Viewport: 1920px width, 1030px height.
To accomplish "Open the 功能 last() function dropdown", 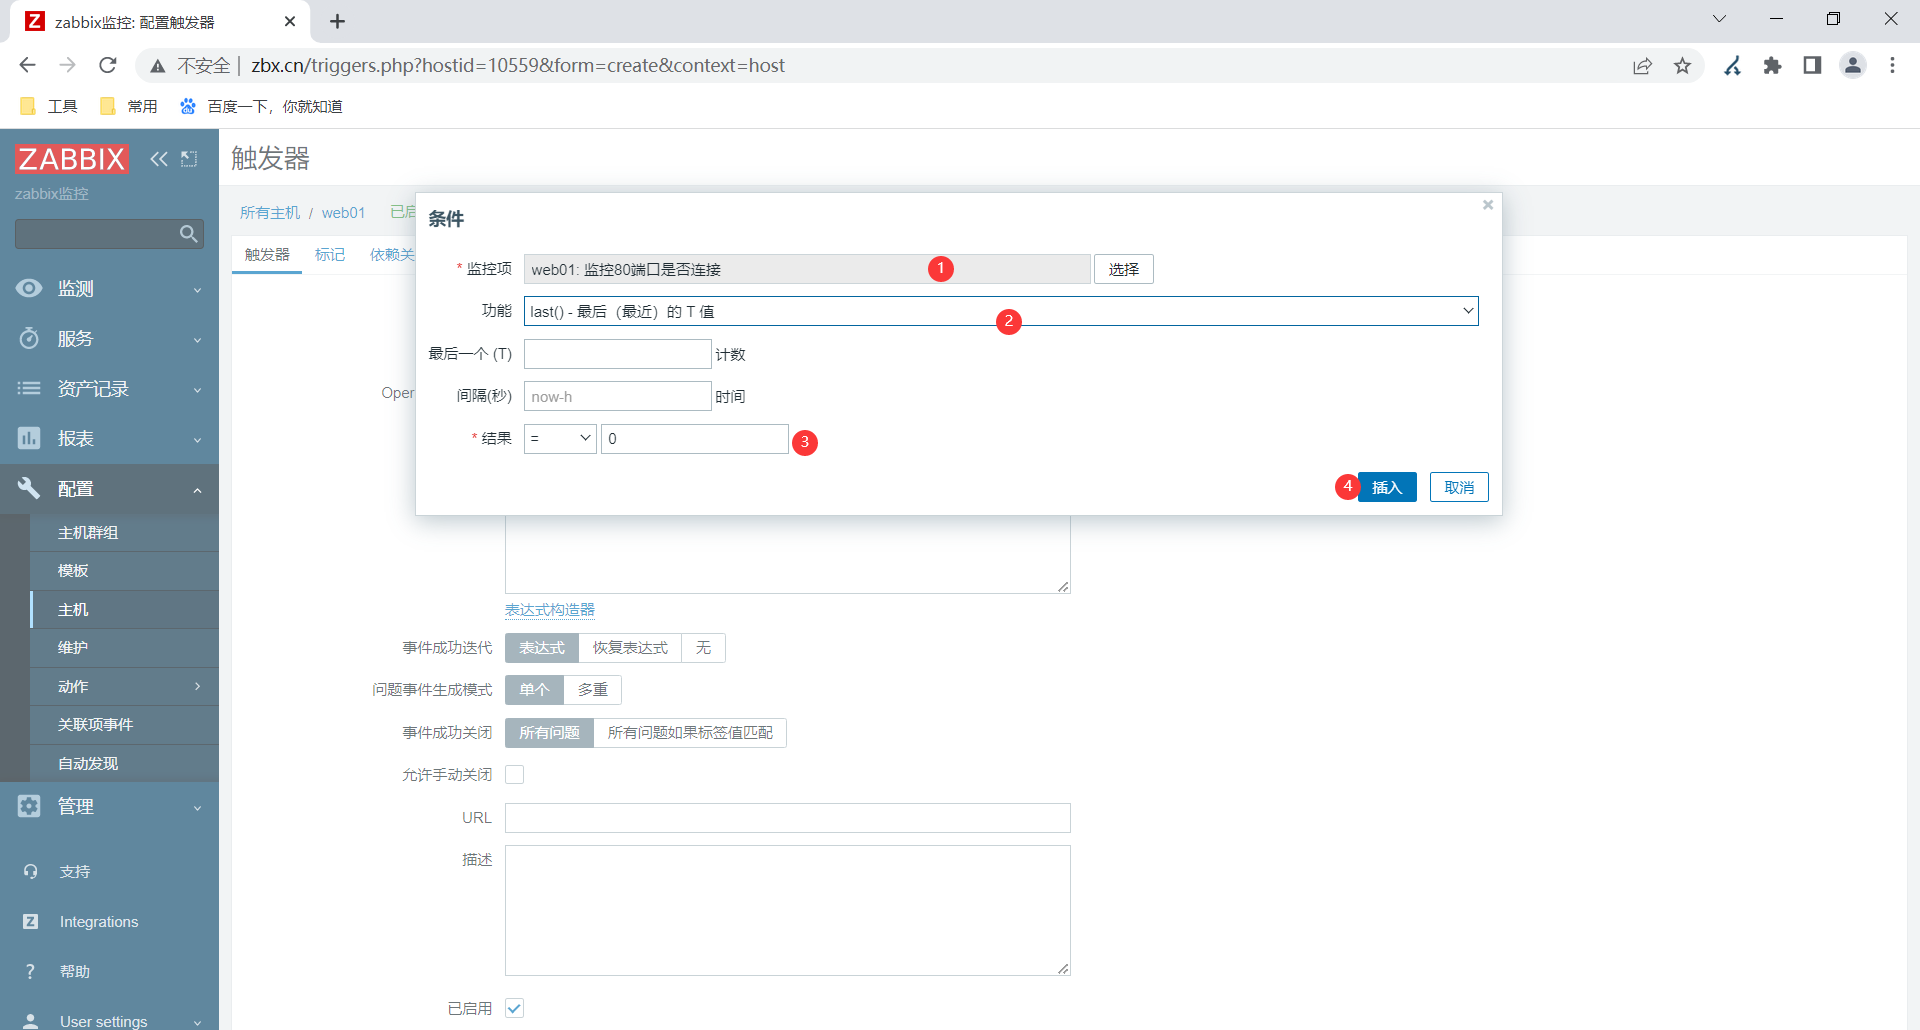I will (x=1001, y=311).
